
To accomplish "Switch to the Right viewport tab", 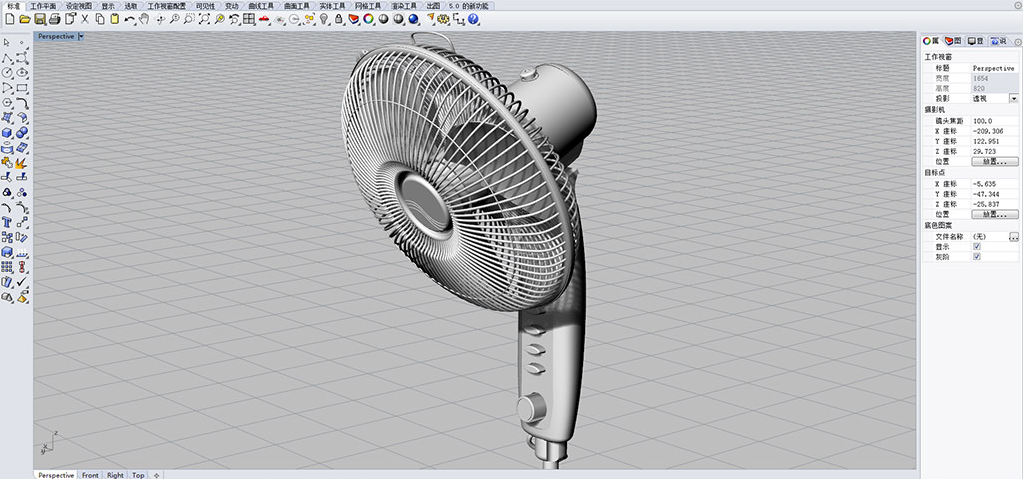I will (x=115, y=475).
